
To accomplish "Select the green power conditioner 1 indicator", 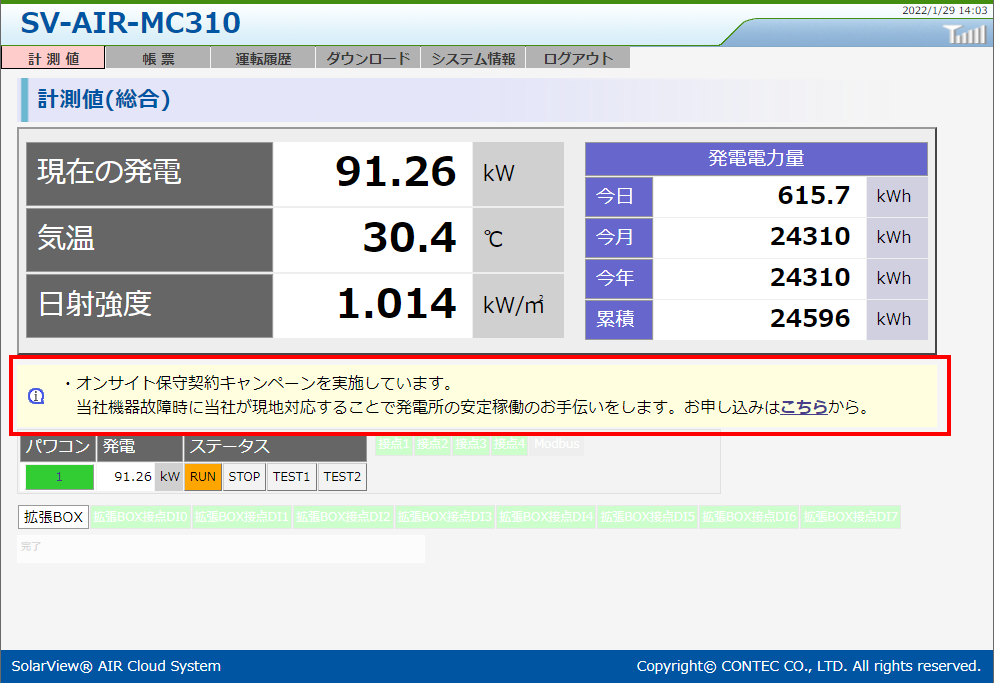I will tap(60, 477).
